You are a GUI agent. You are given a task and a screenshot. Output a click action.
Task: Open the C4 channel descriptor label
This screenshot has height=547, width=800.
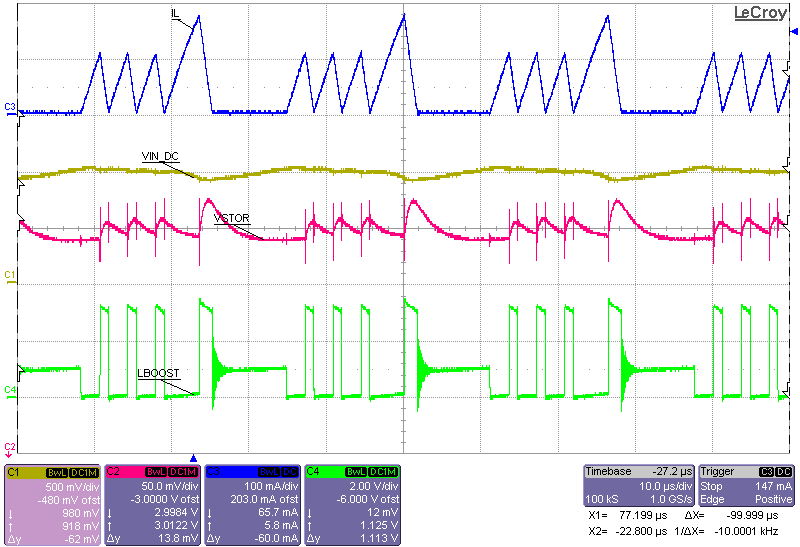(x=313, y=473)
